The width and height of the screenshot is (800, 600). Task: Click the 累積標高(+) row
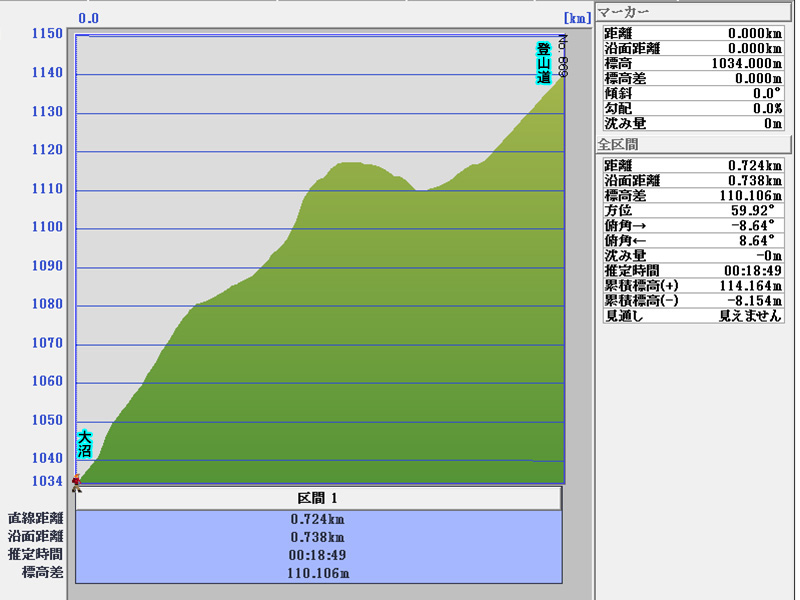point(694,286)
